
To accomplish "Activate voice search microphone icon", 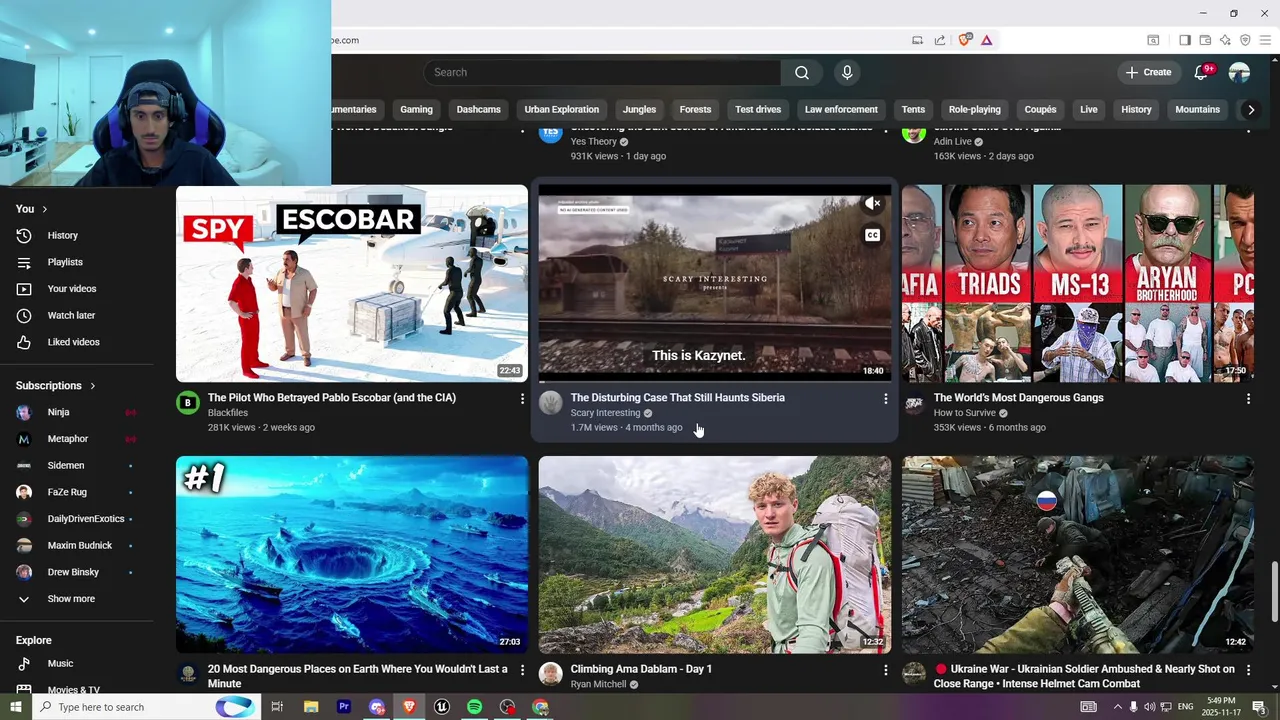I will point(847,72).
